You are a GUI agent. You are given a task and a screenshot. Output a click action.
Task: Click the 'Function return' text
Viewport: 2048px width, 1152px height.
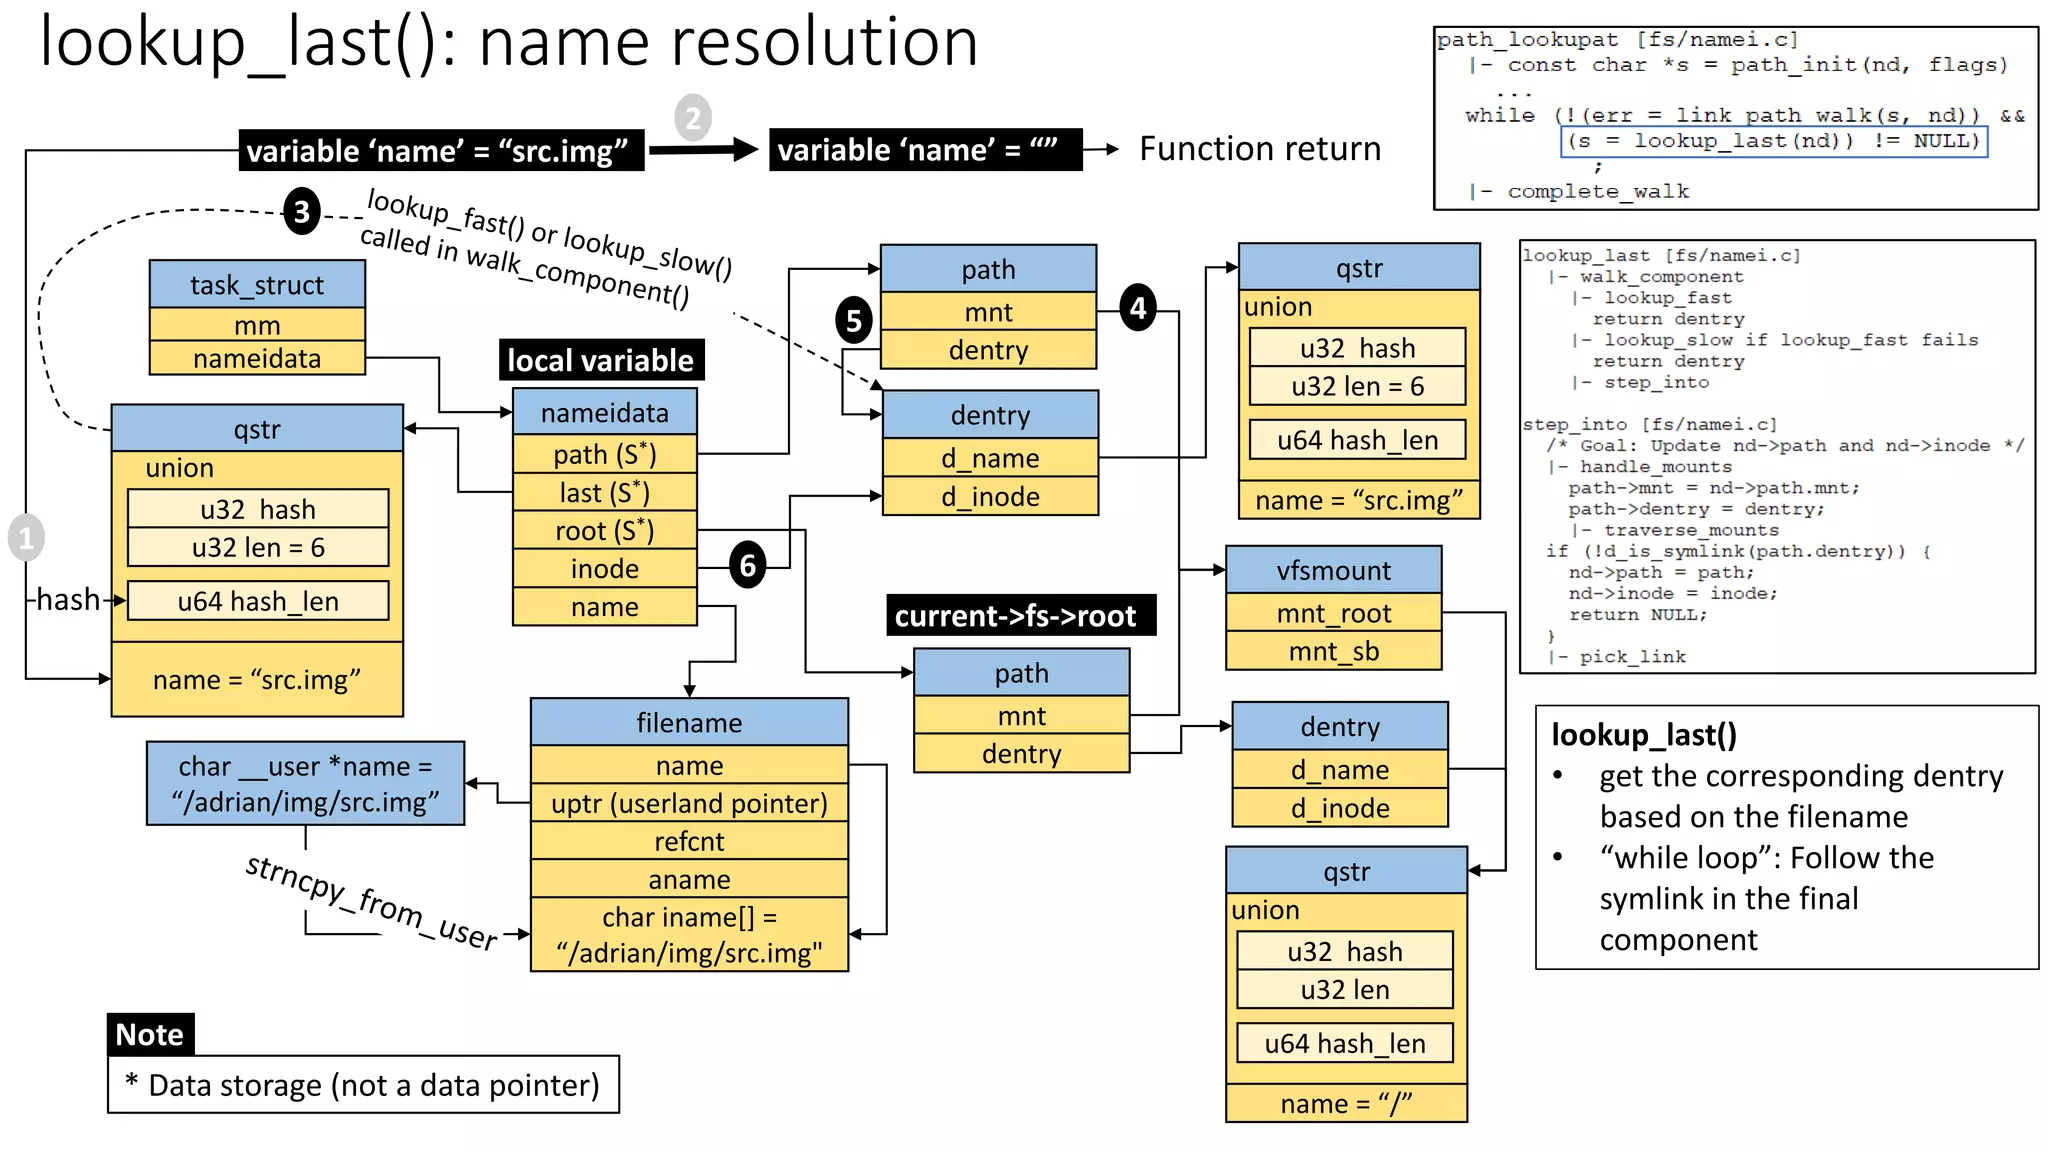(x=1259, y=149)
